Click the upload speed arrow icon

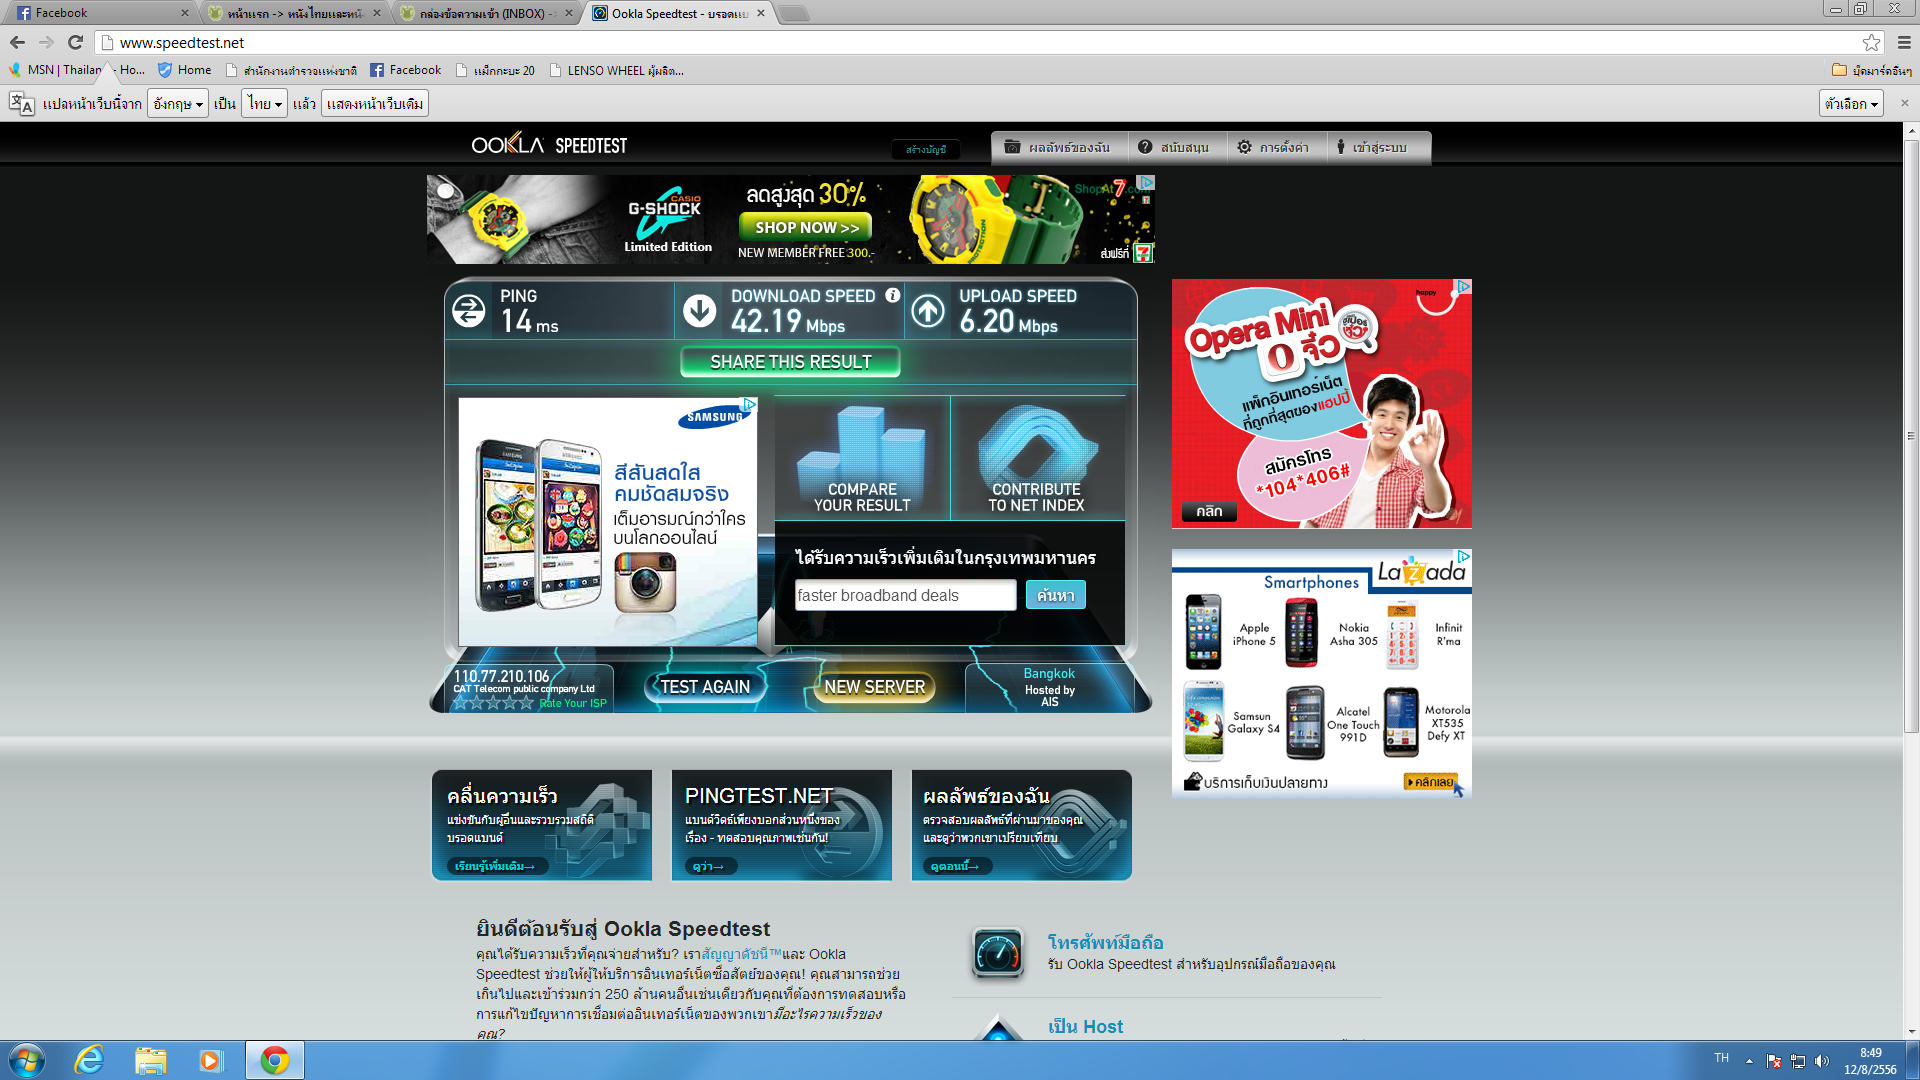928,311
